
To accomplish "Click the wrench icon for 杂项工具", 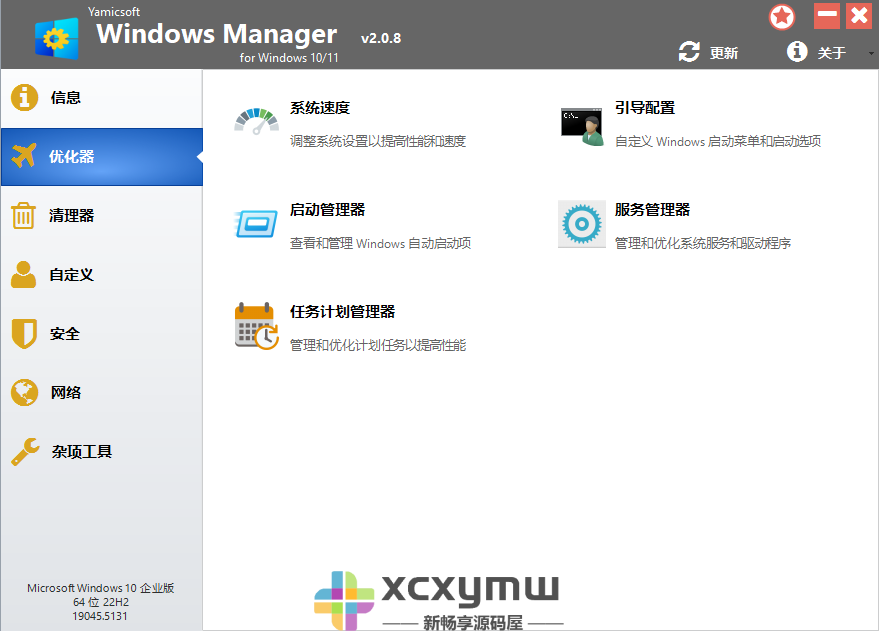I will coord(25,452).
